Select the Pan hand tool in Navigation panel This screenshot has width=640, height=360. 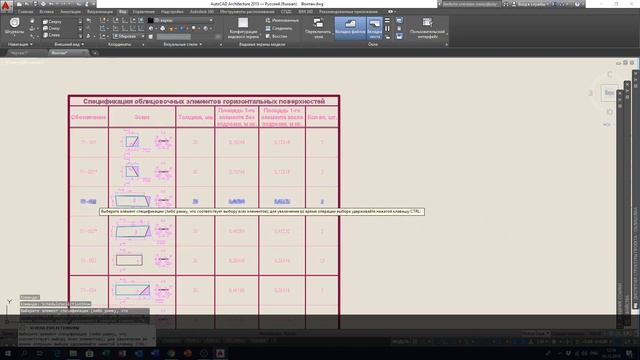pos(32,21)
